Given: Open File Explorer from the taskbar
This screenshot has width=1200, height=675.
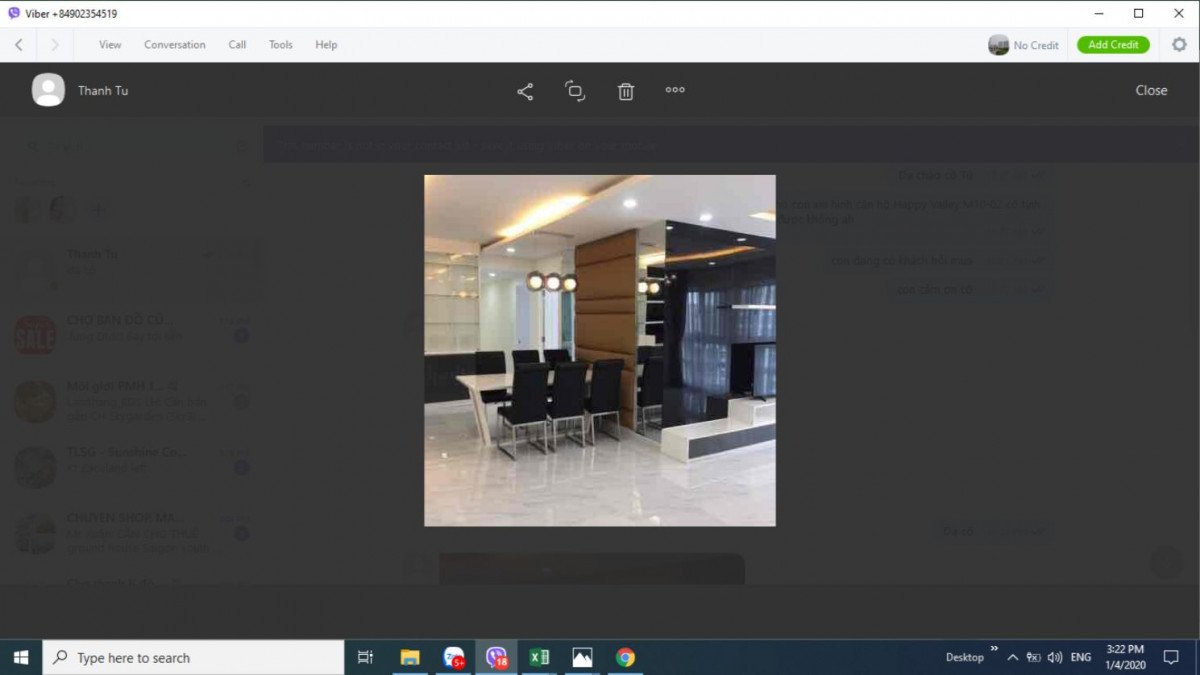Looking at the screenshot, I should [x=410, y=657].
